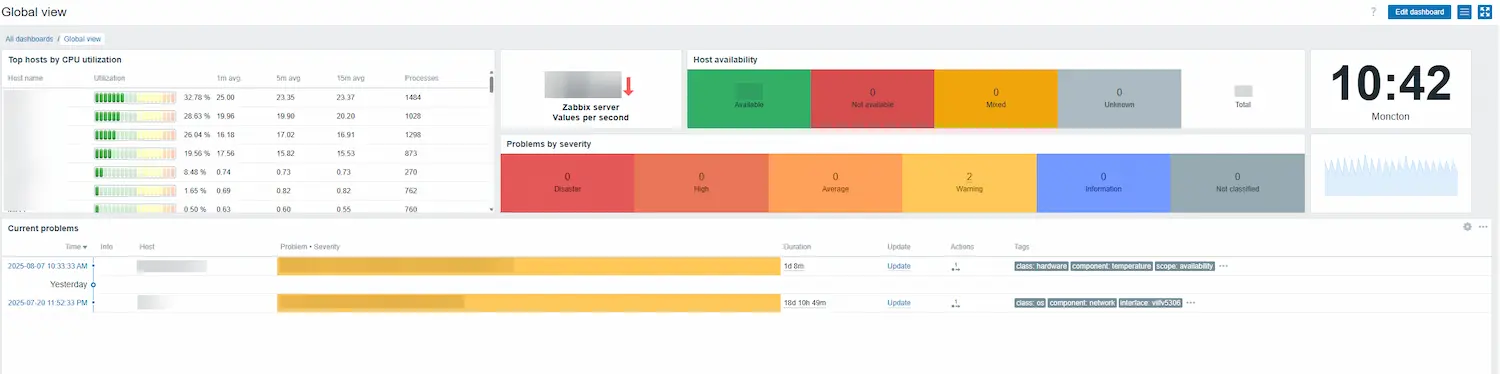
Task: Use the Top hosts widget scrollbar thumb
Action: click(491, 84)
